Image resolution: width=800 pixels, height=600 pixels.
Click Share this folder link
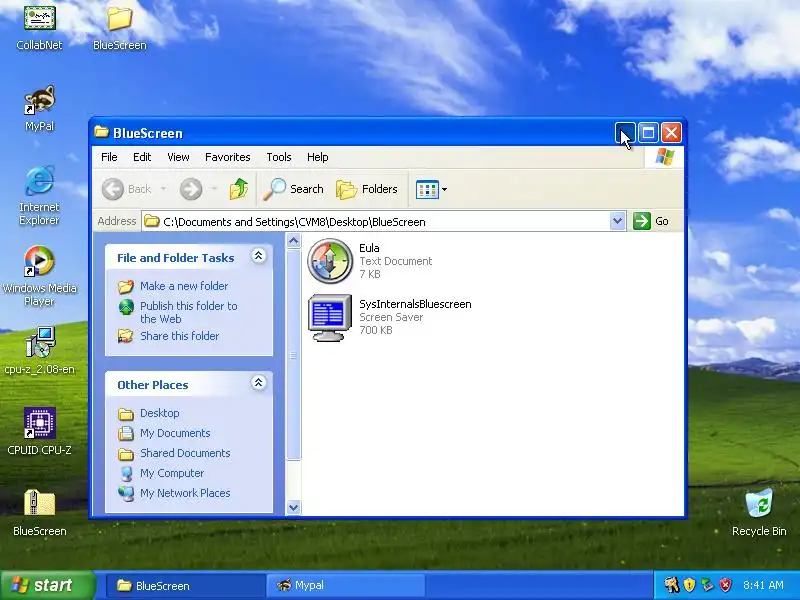tap(179, 336)
